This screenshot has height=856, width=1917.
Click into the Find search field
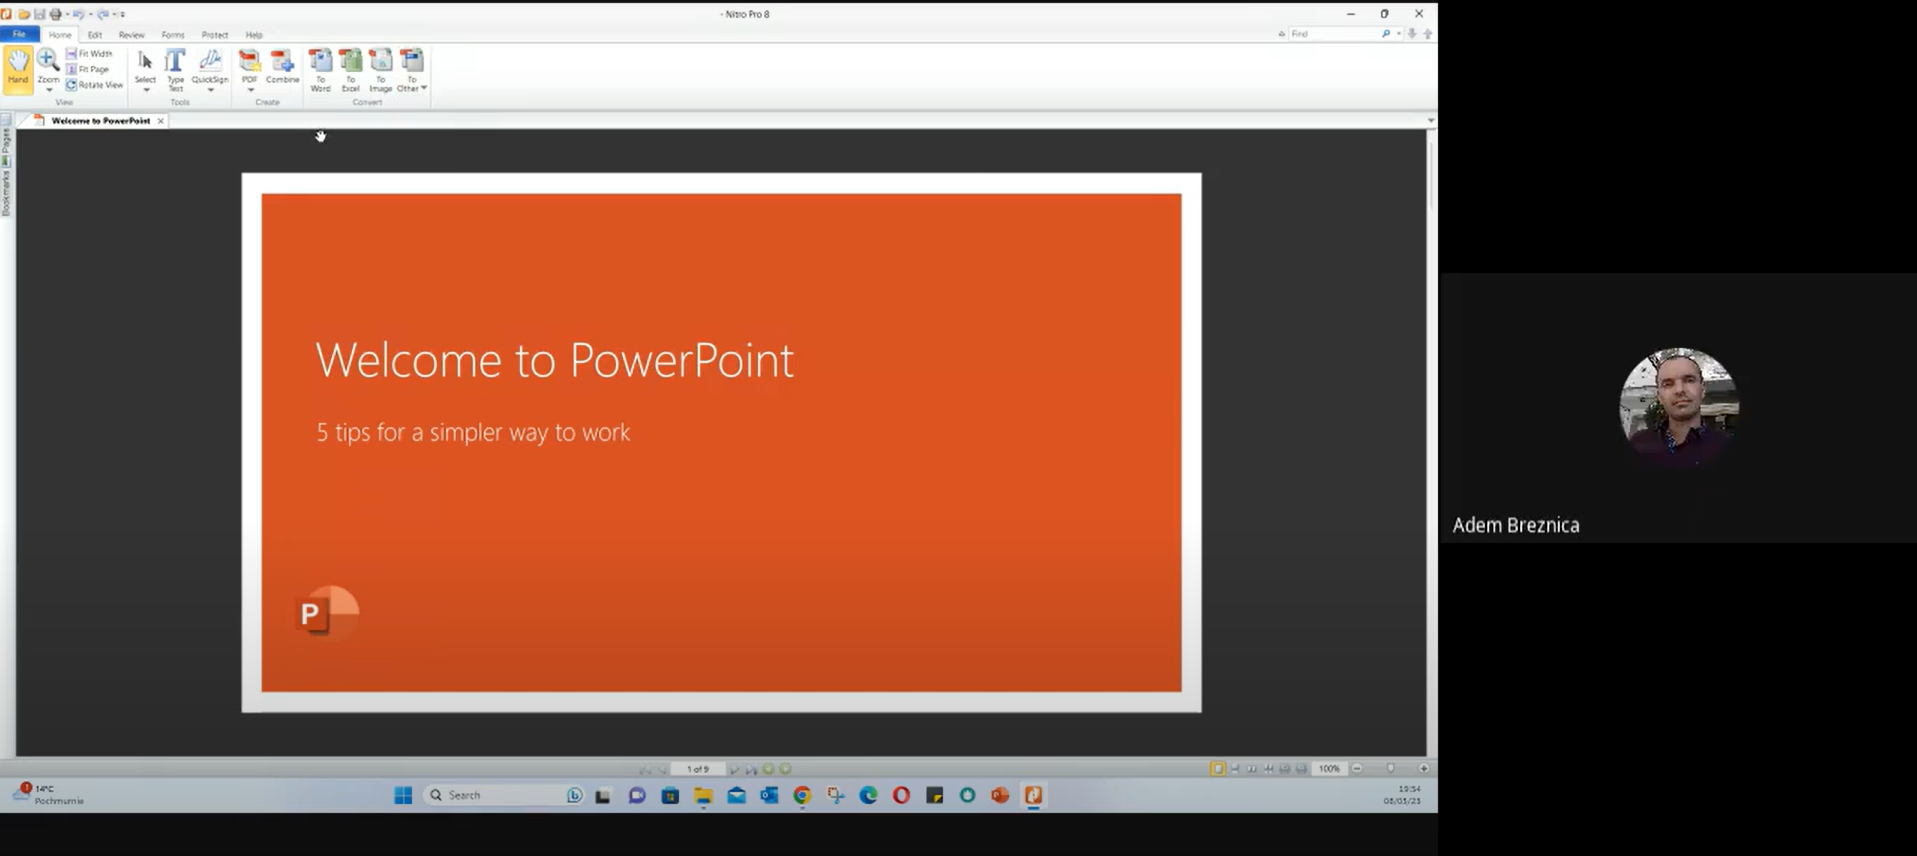(1334, 34)
